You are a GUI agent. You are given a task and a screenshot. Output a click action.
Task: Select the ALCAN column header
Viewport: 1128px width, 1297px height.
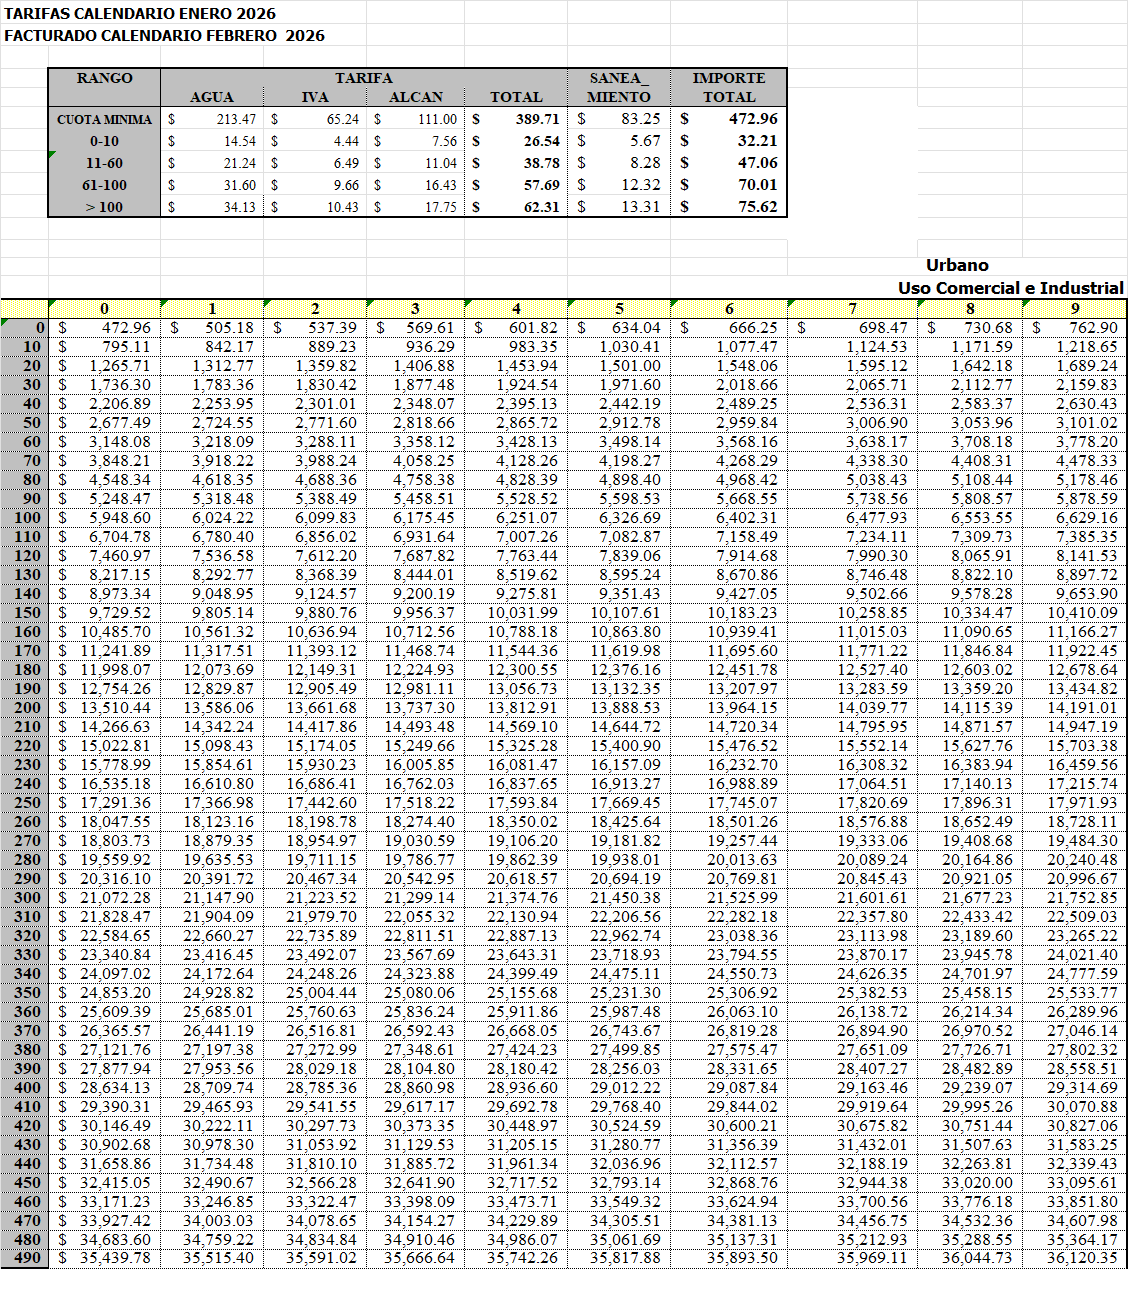tap(415, 97)
